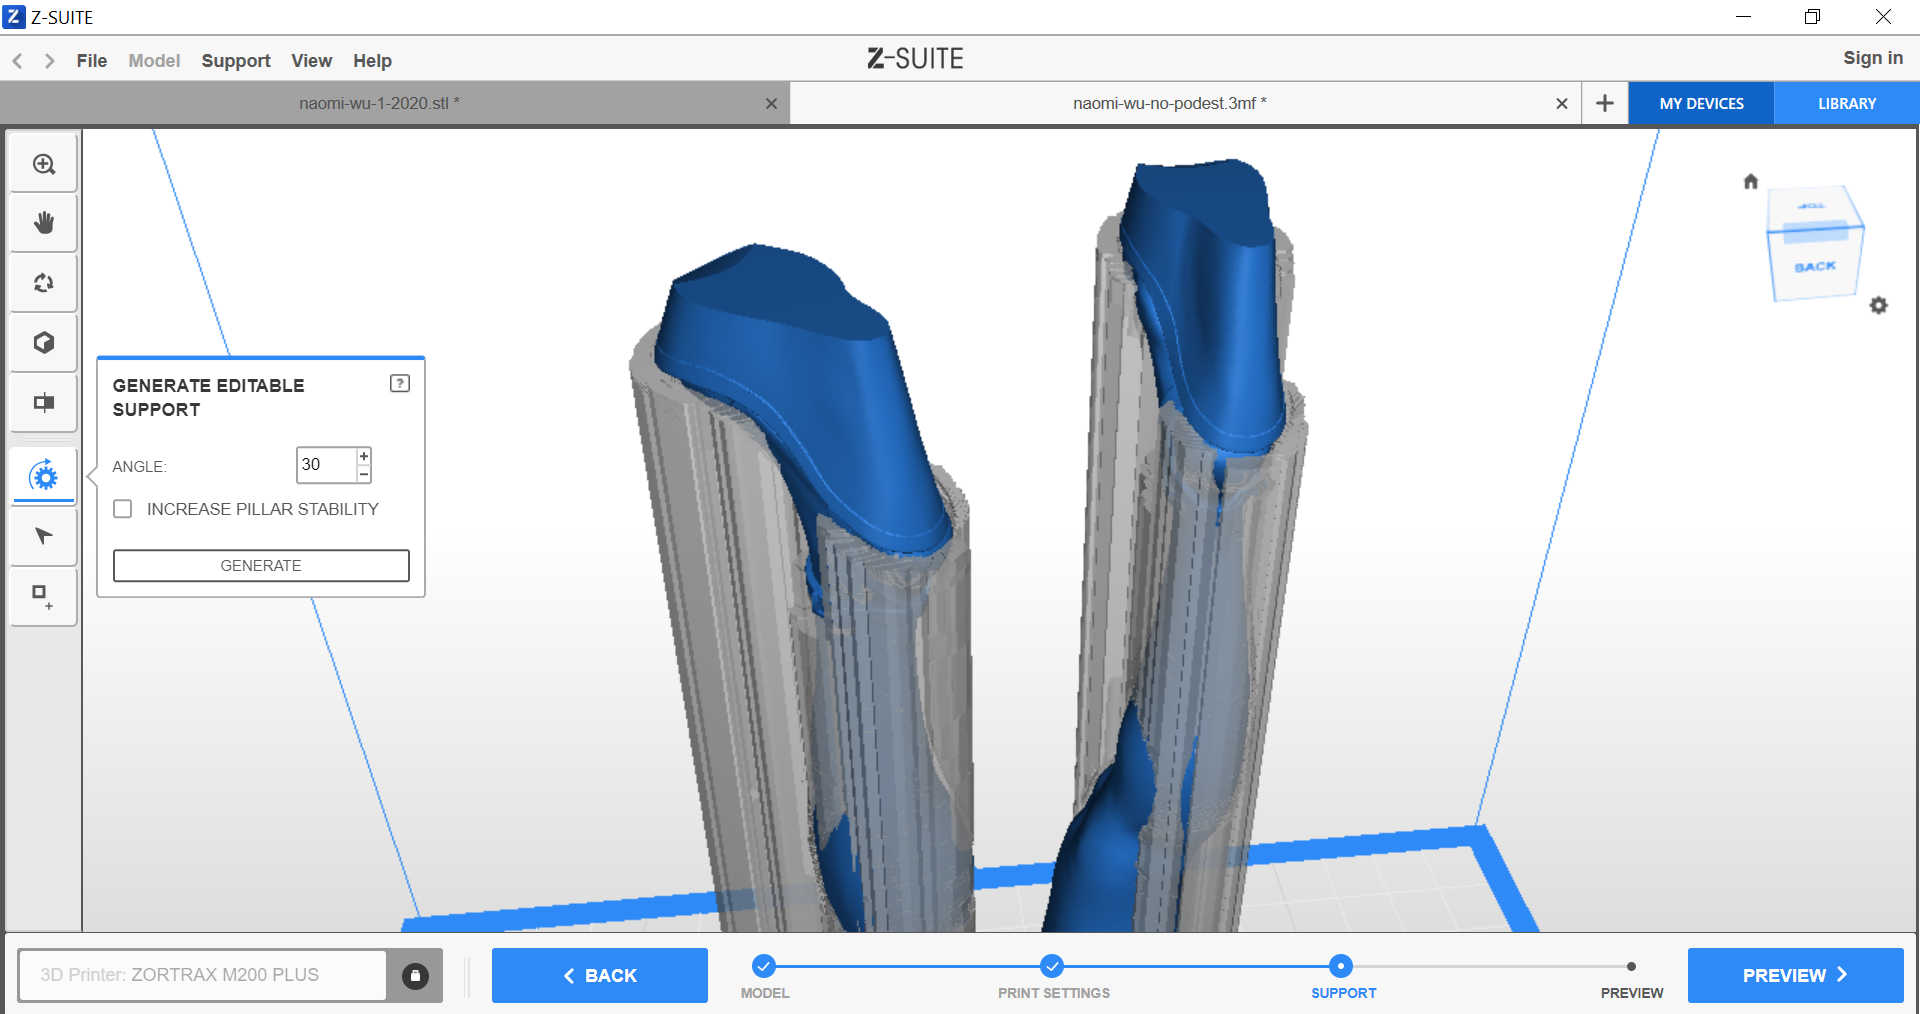Image resolution: width=1920 pixels, height=1014 pixels.
Task: Open the Support menu
Action: [x=236, y=61]
